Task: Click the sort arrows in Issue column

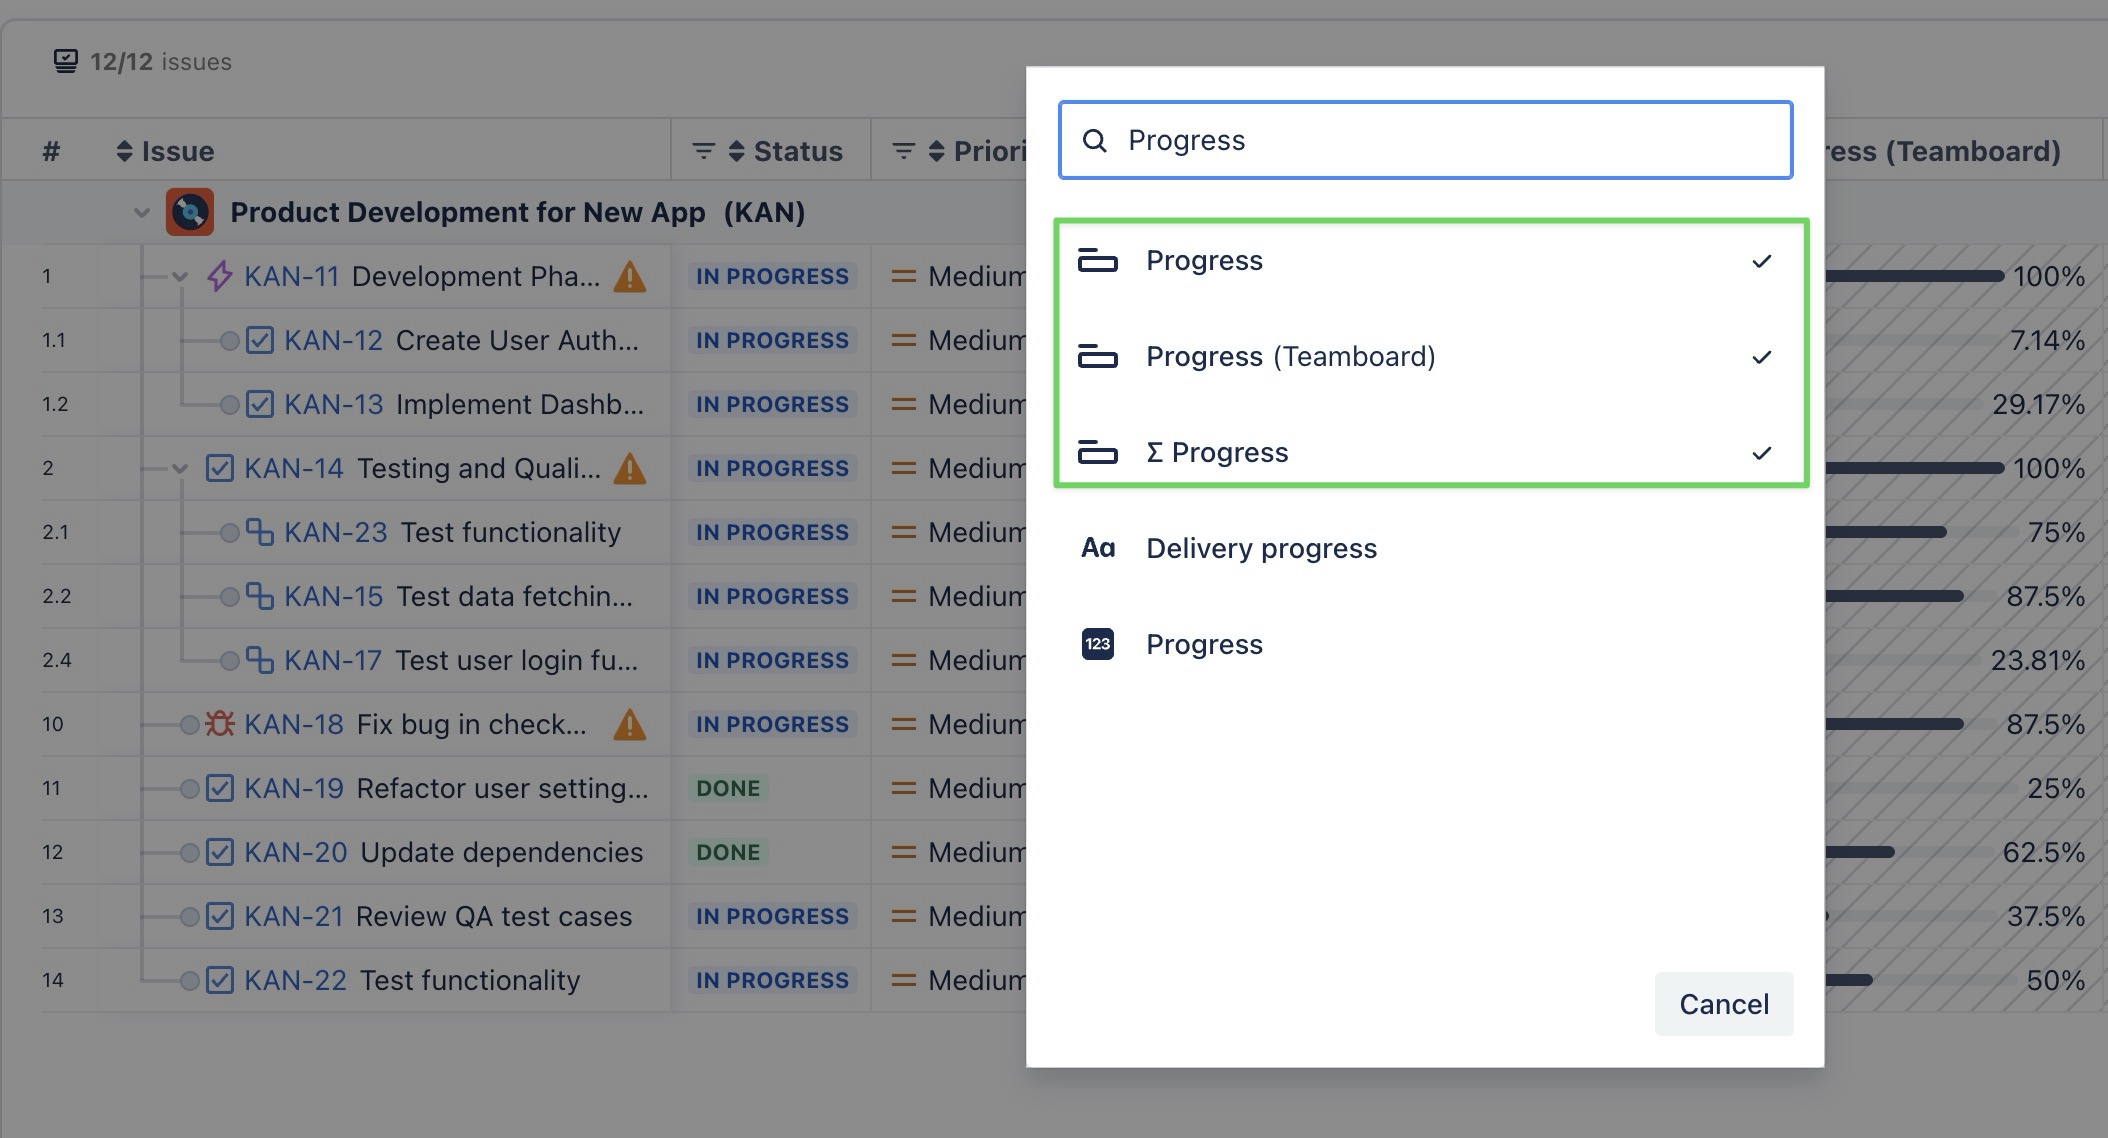Action: 124,151
